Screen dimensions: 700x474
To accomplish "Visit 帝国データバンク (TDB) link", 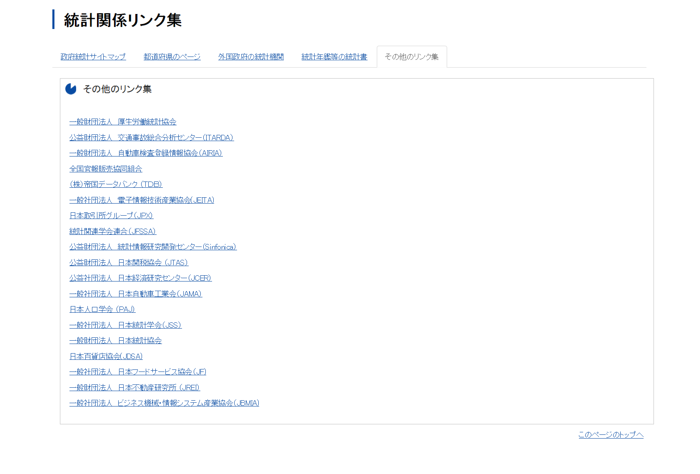I will pyautogui.click(x=116, y=184).
